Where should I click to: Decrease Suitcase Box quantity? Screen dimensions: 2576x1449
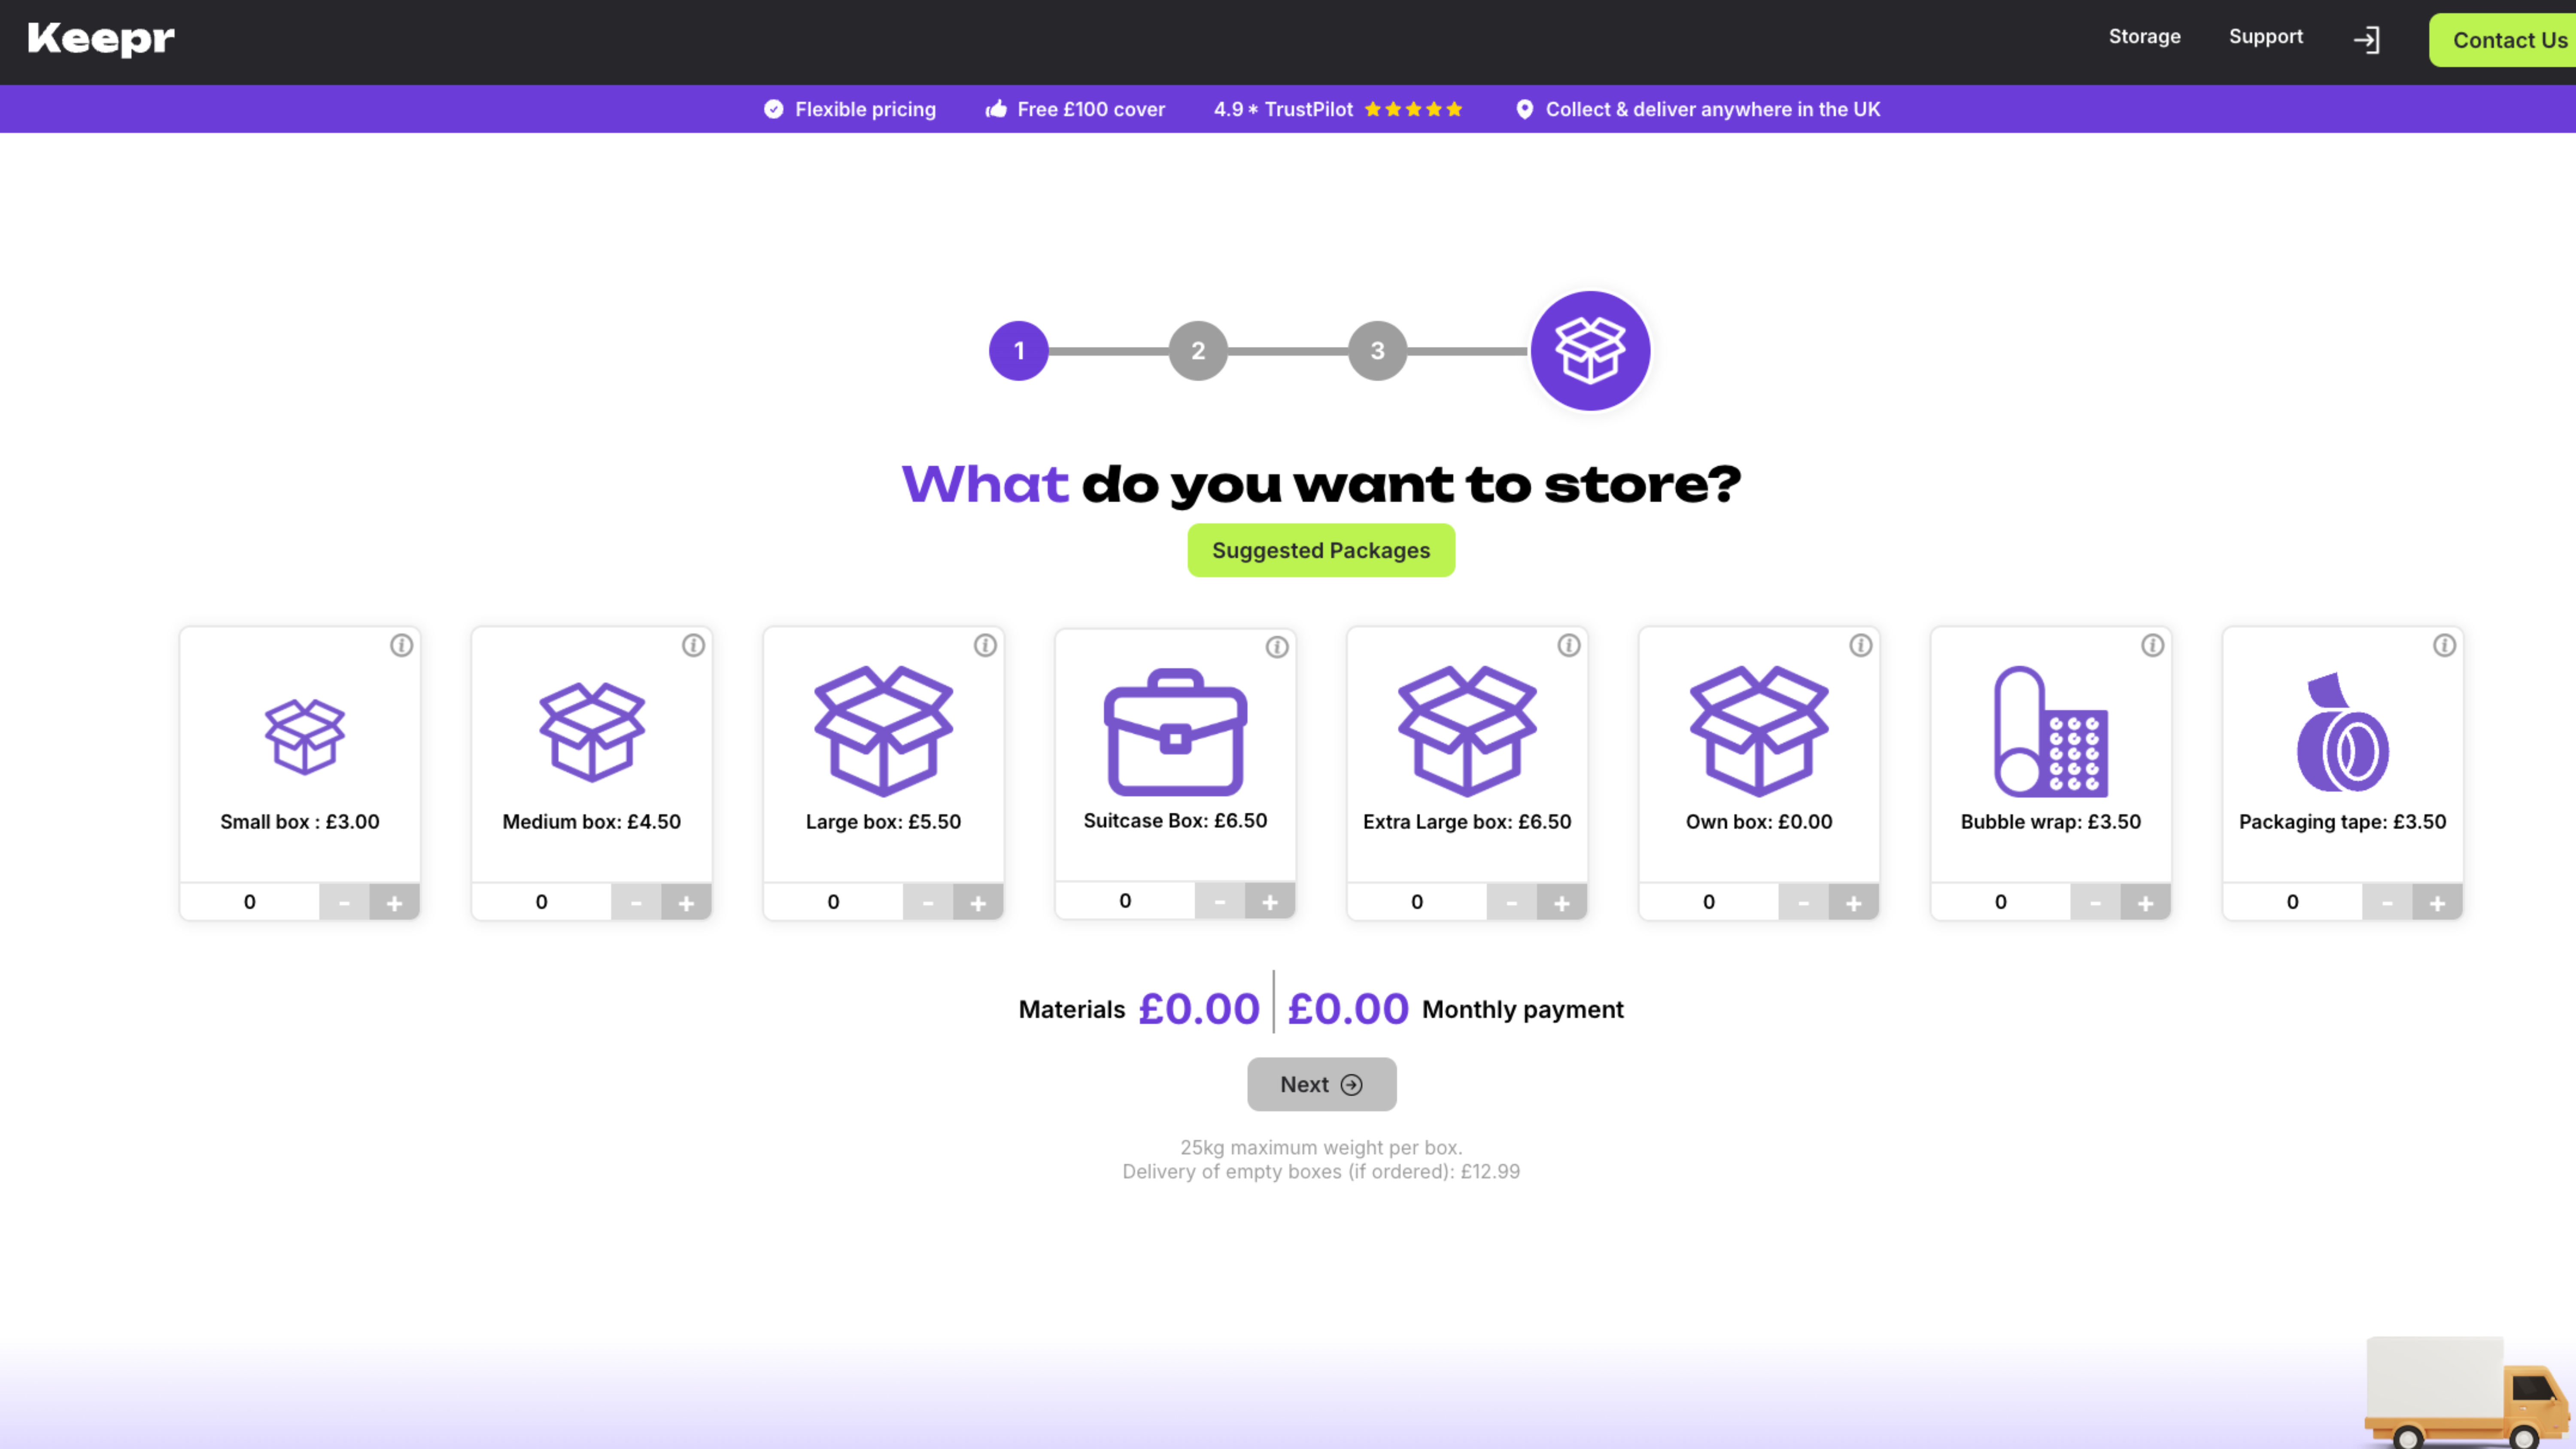point(1220,901)
